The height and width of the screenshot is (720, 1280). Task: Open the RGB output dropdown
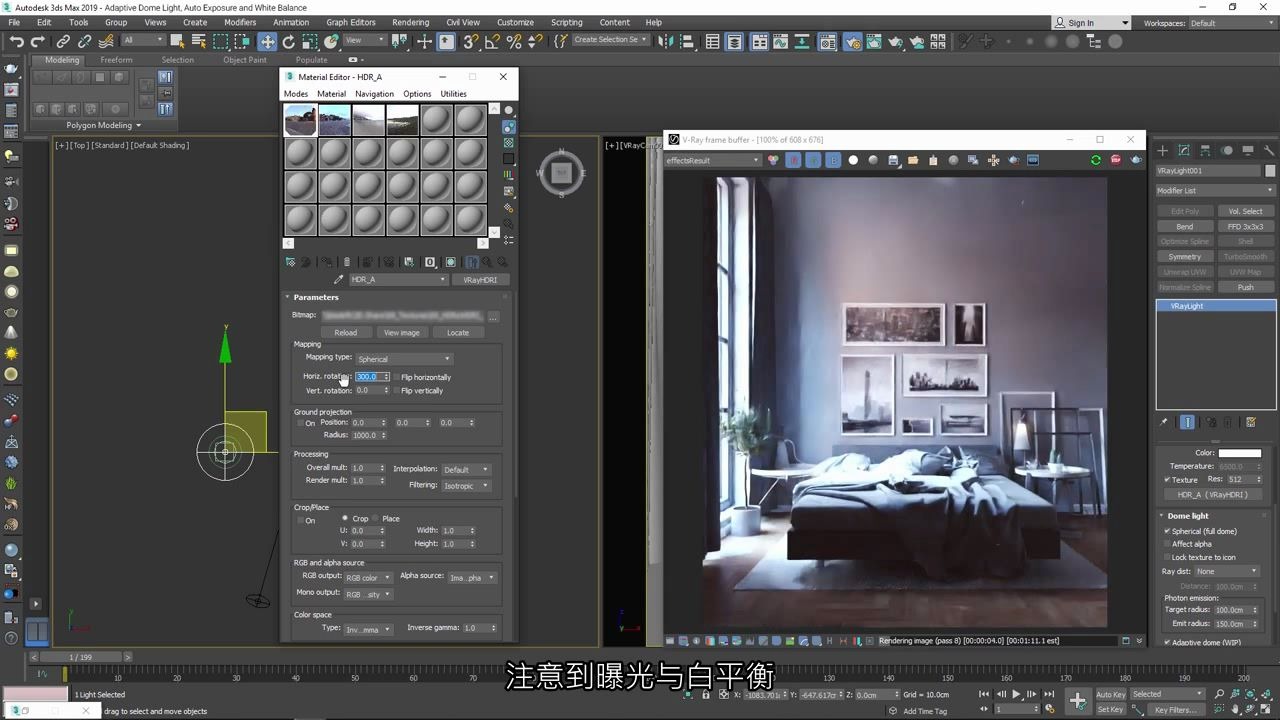[x=367, y=577]
